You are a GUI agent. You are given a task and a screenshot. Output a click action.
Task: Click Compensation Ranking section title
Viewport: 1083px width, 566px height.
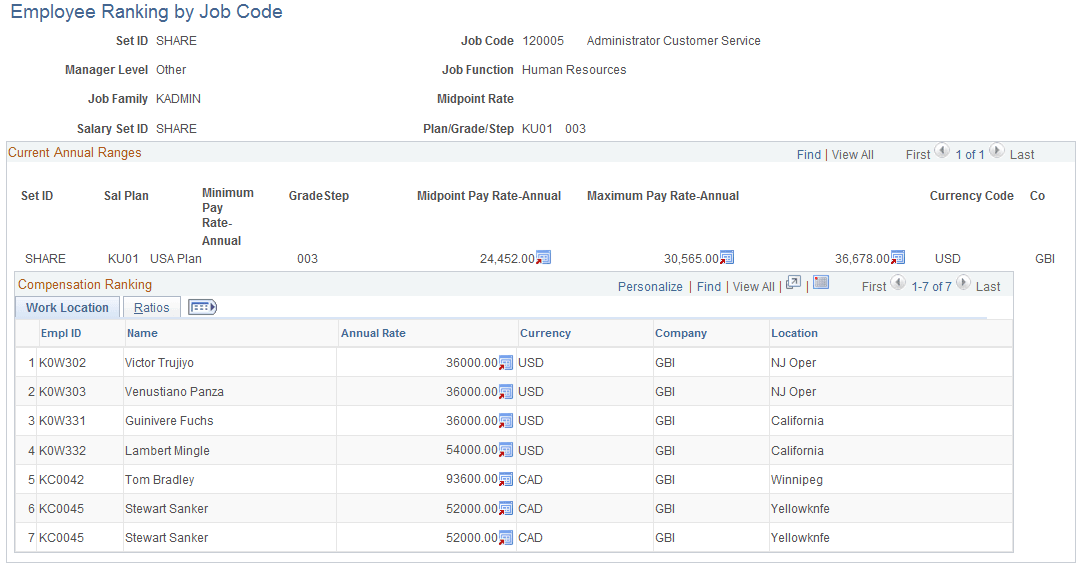click(85, 285)
